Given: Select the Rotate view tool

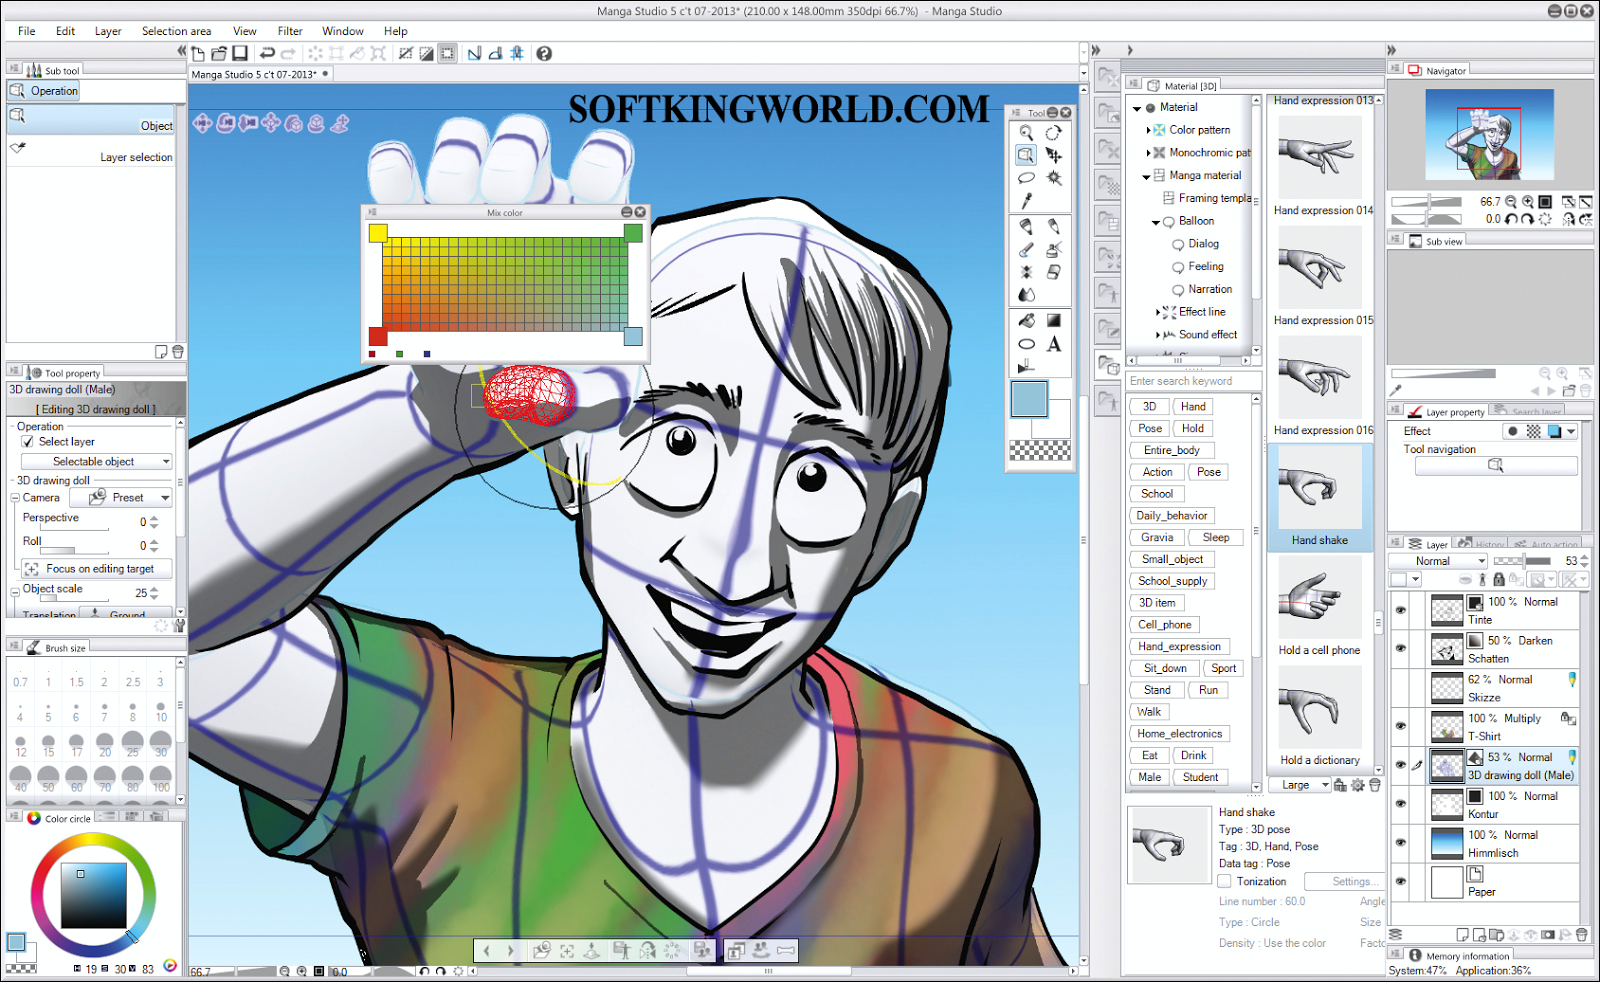Looking at the screenshot, I should click(1053, 132).
